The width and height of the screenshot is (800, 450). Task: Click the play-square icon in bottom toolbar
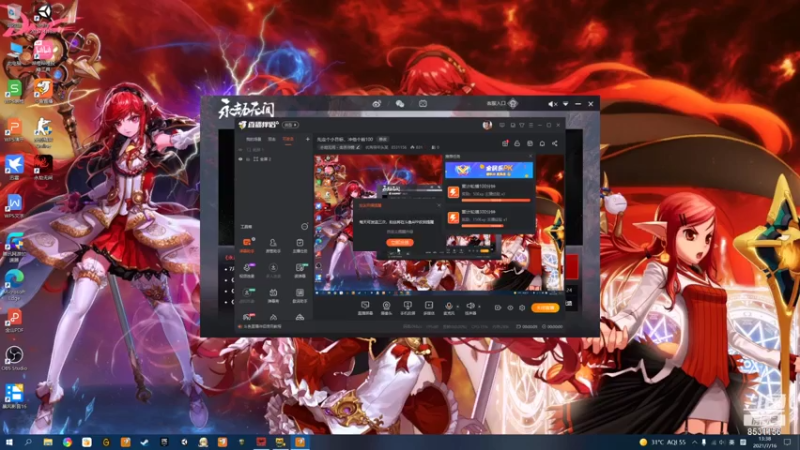[429, 308]
